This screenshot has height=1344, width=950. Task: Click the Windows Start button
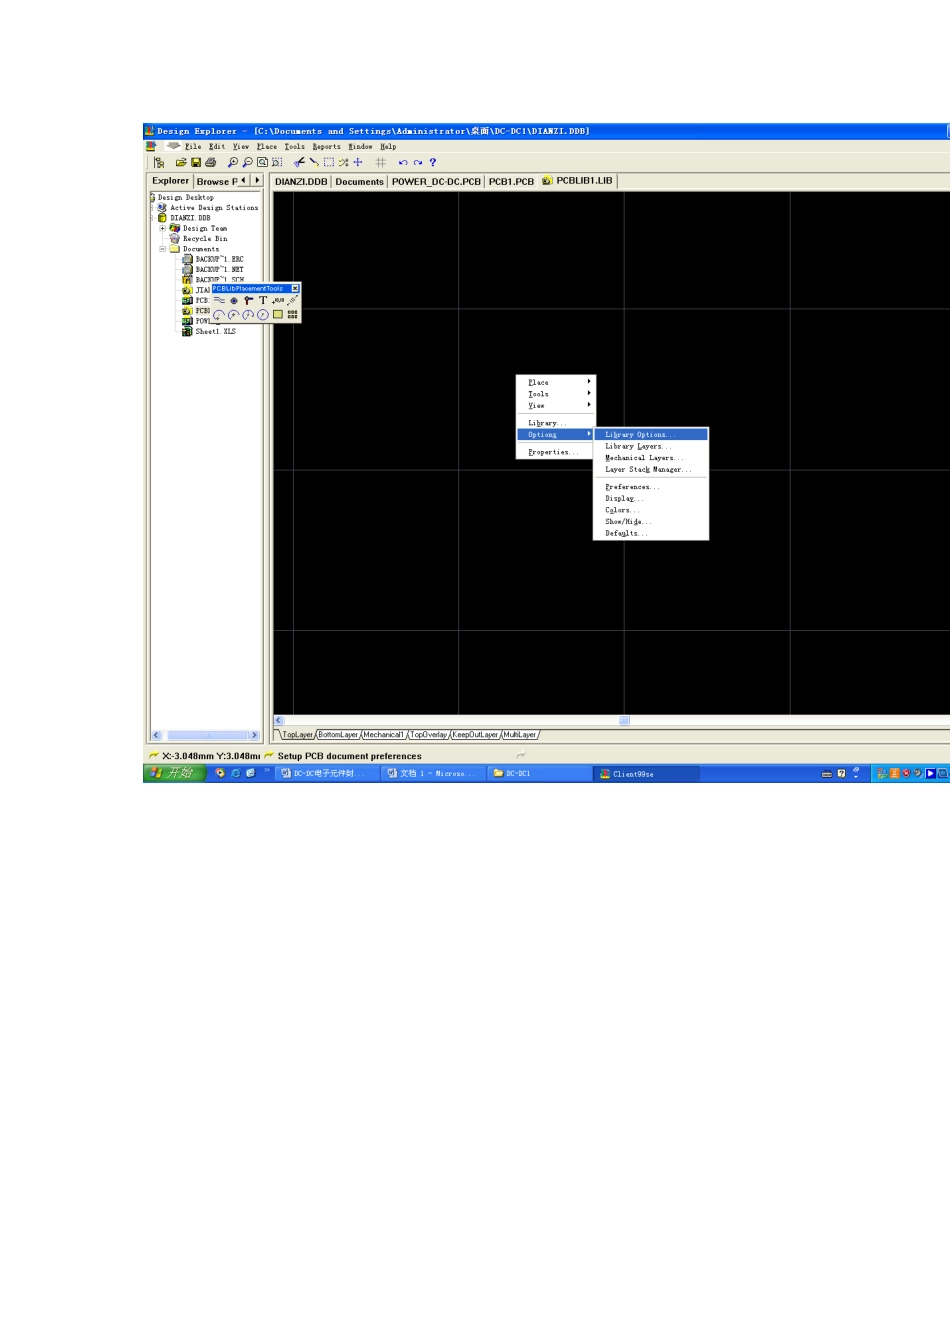coord(174,773)
